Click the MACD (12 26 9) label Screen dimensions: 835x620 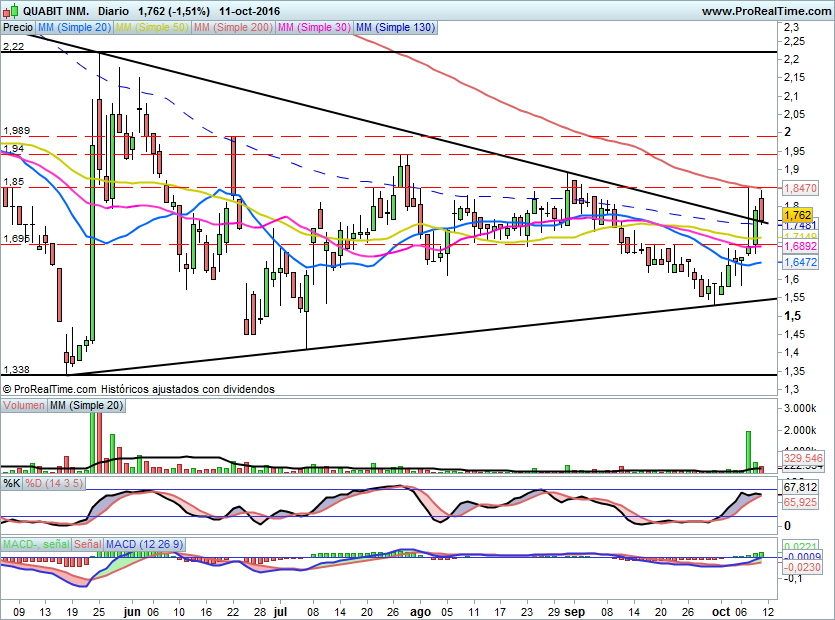pos(145,543)
